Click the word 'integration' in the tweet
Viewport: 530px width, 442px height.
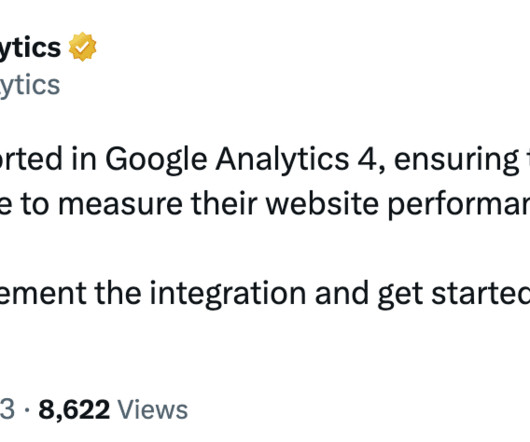[228, 294]
